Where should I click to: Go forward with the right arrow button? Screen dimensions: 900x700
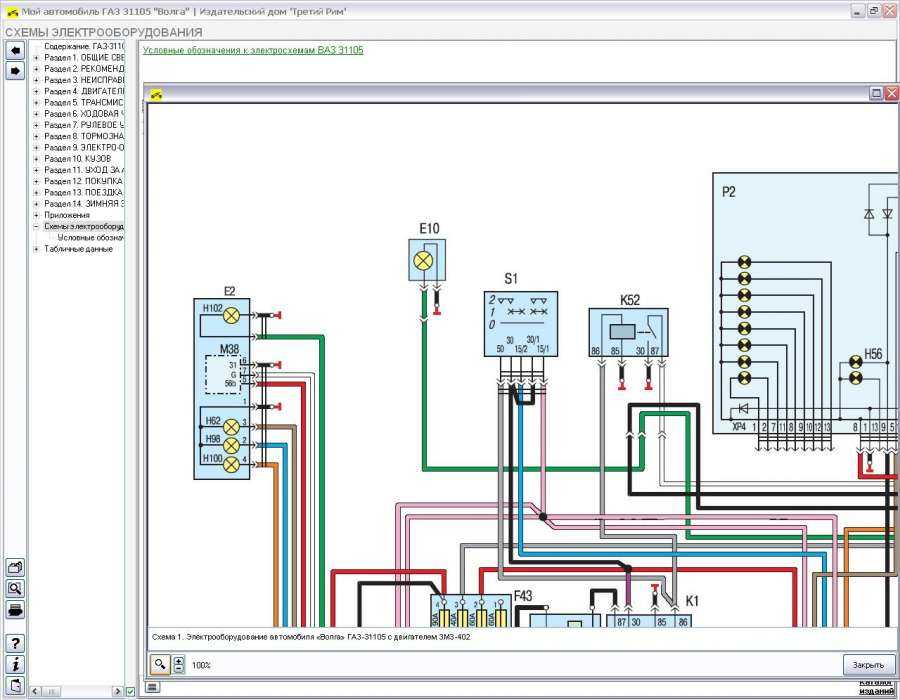(x=15, y=71)
